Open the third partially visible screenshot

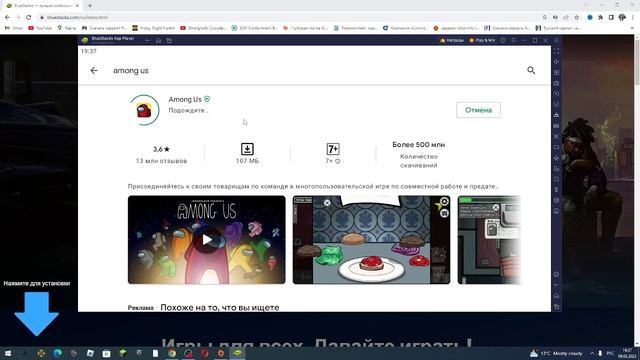(489, 240)
